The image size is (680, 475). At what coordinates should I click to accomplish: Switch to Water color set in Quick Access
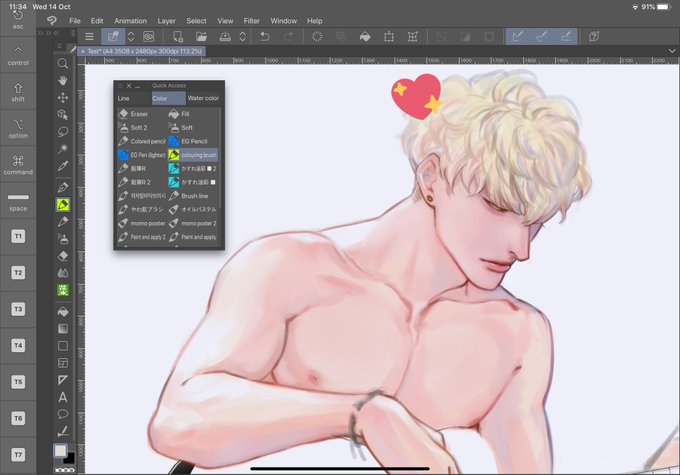point(203,98)
